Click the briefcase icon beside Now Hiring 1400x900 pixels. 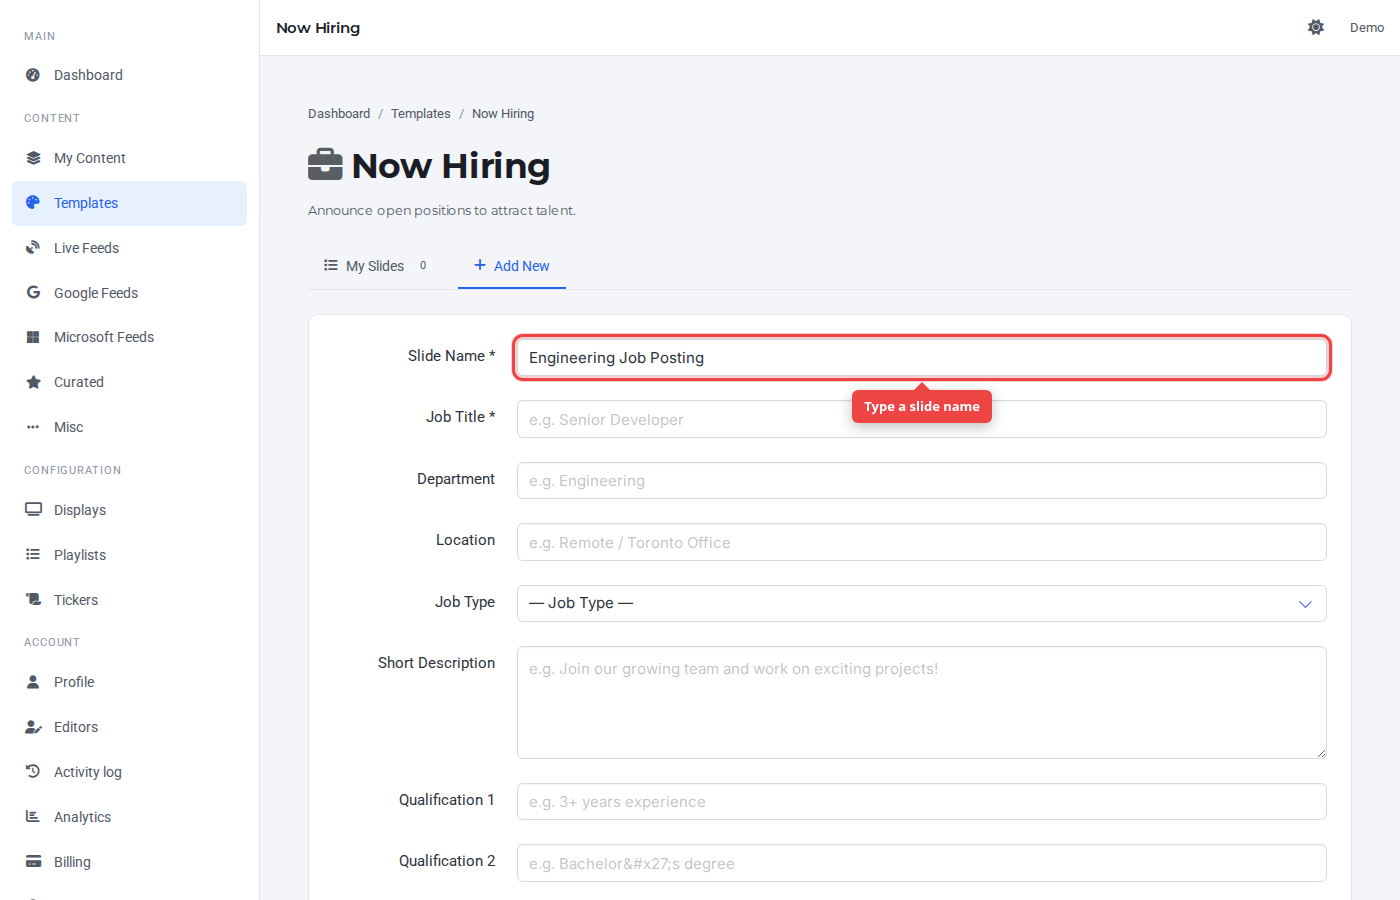(325, 165)
